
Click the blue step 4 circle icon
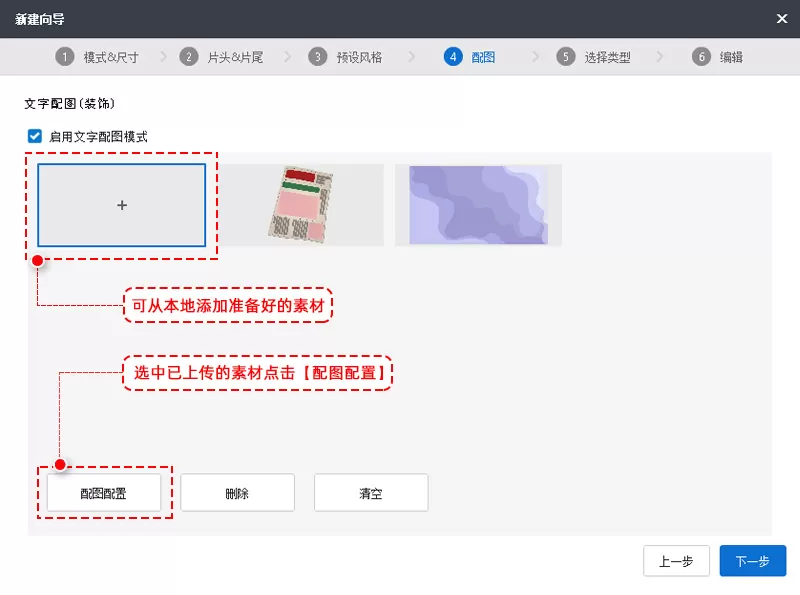point(453,57)
